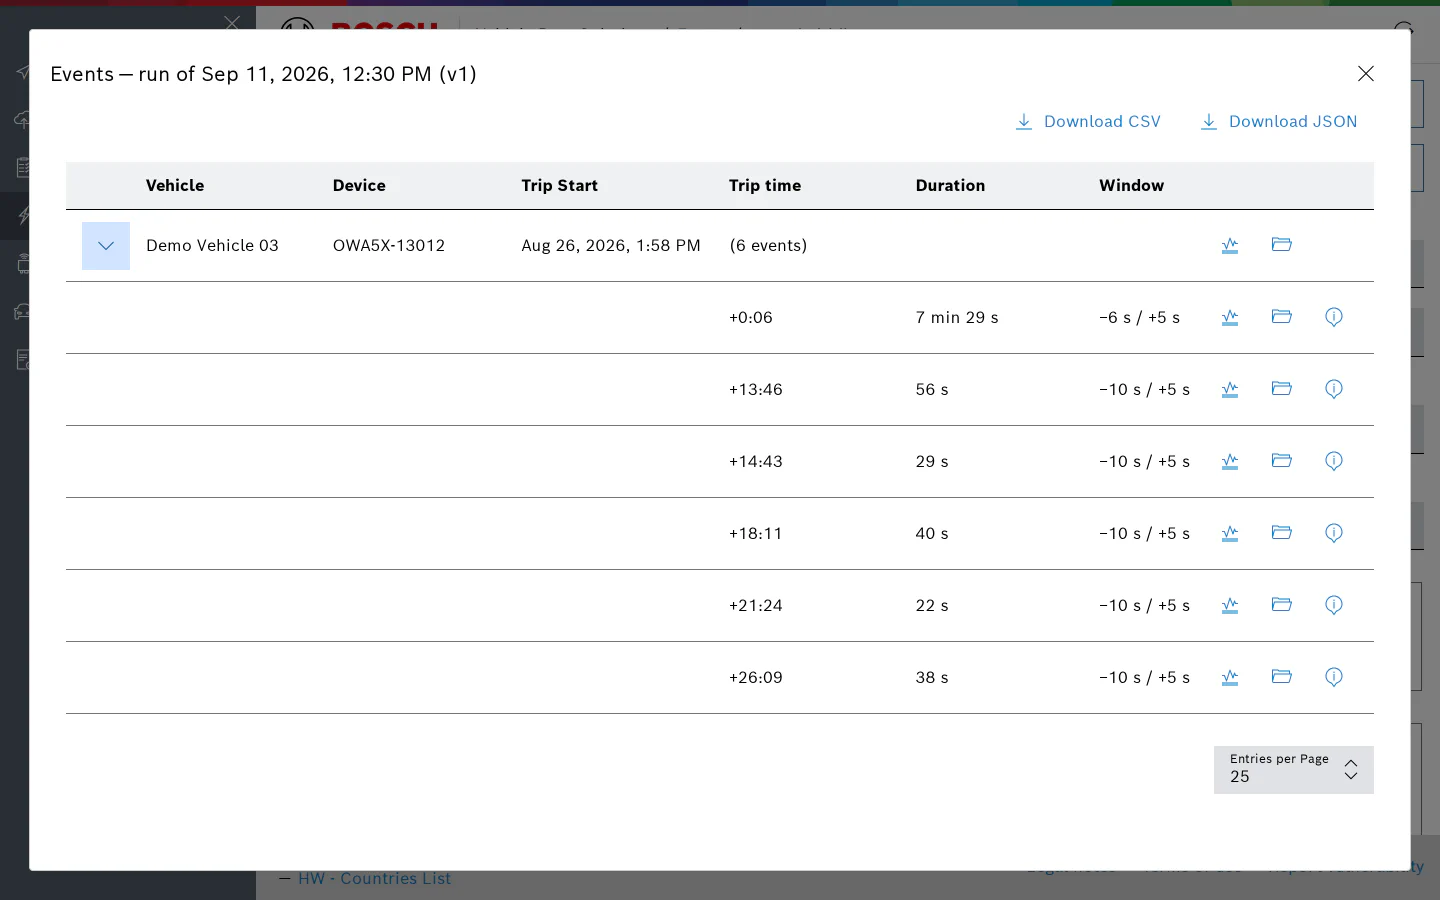This screenshot has width=1440, height=900.
Task: Open chart icon for +26:09 event
Action: coord(1230,677)
